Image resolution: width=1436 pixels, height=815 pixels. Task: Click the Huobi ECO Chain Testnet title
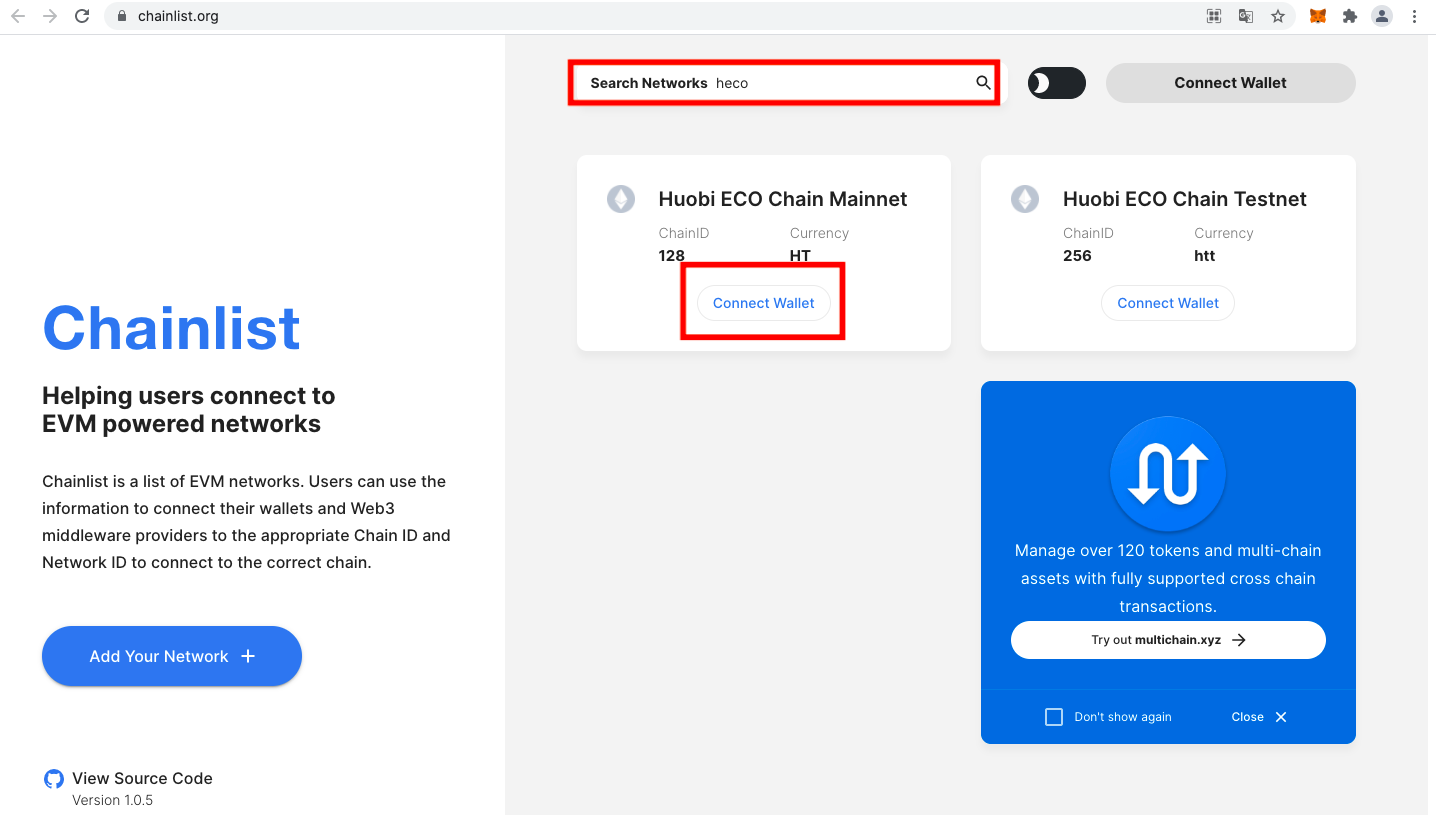(1185, 199)
